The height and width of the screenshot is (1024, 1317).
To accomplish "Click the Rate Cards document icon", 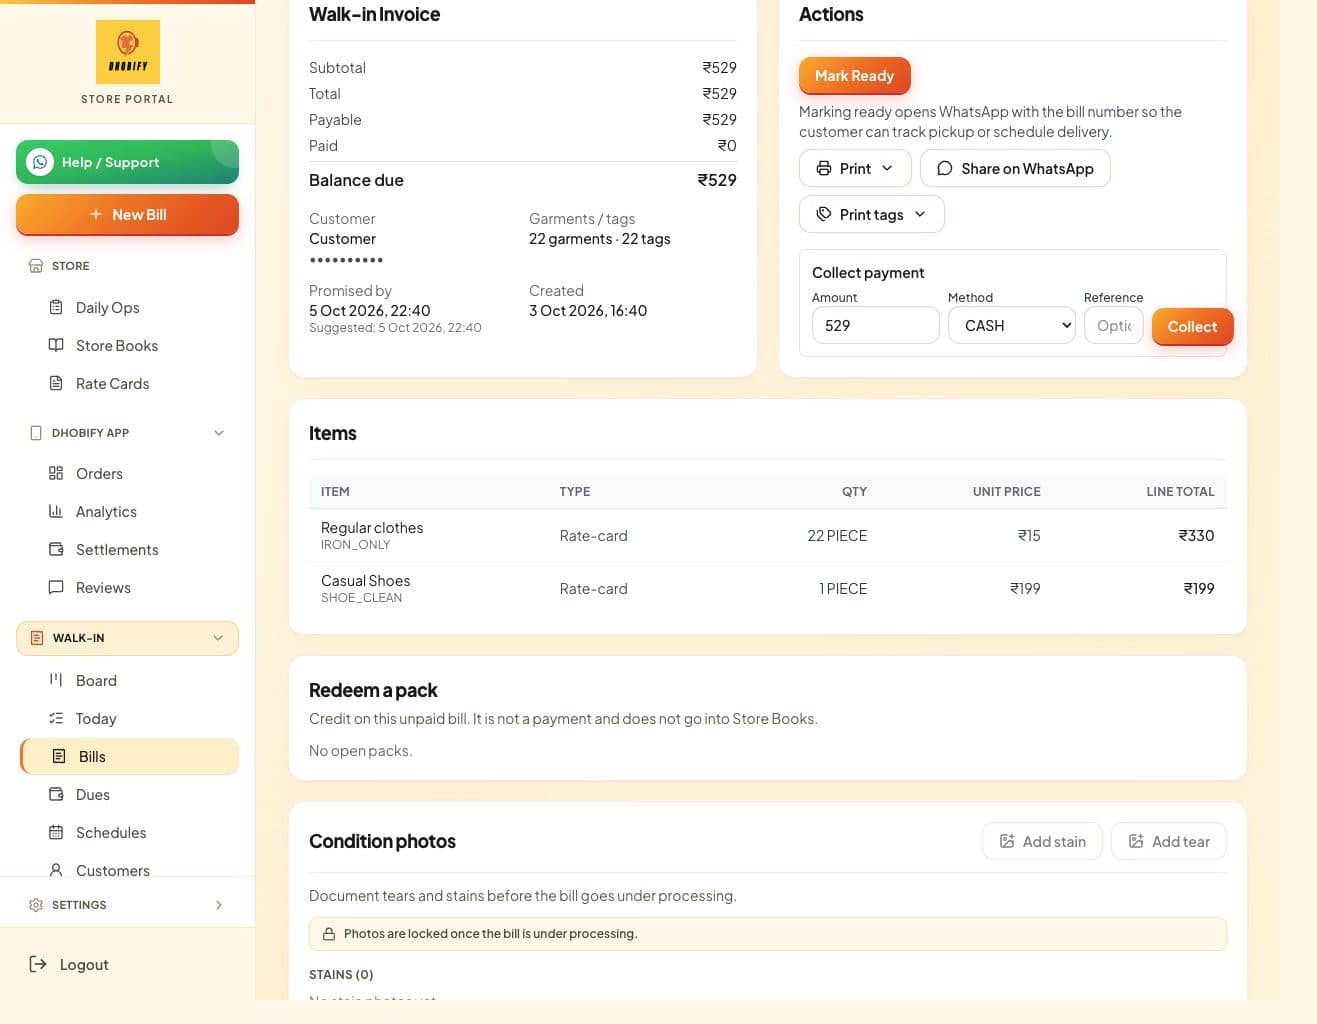I will tap(56, 383).
